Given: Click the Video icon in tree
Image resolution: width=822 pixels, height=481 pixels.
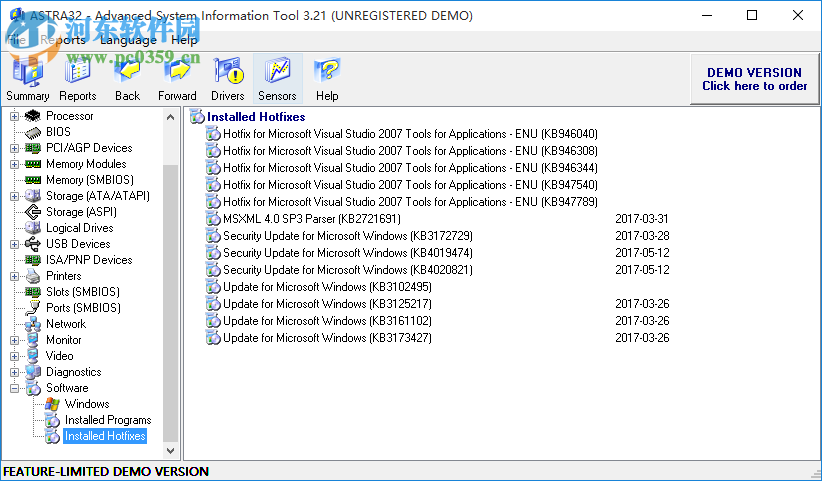Looking at the screenshot, I should pos(33,356).
